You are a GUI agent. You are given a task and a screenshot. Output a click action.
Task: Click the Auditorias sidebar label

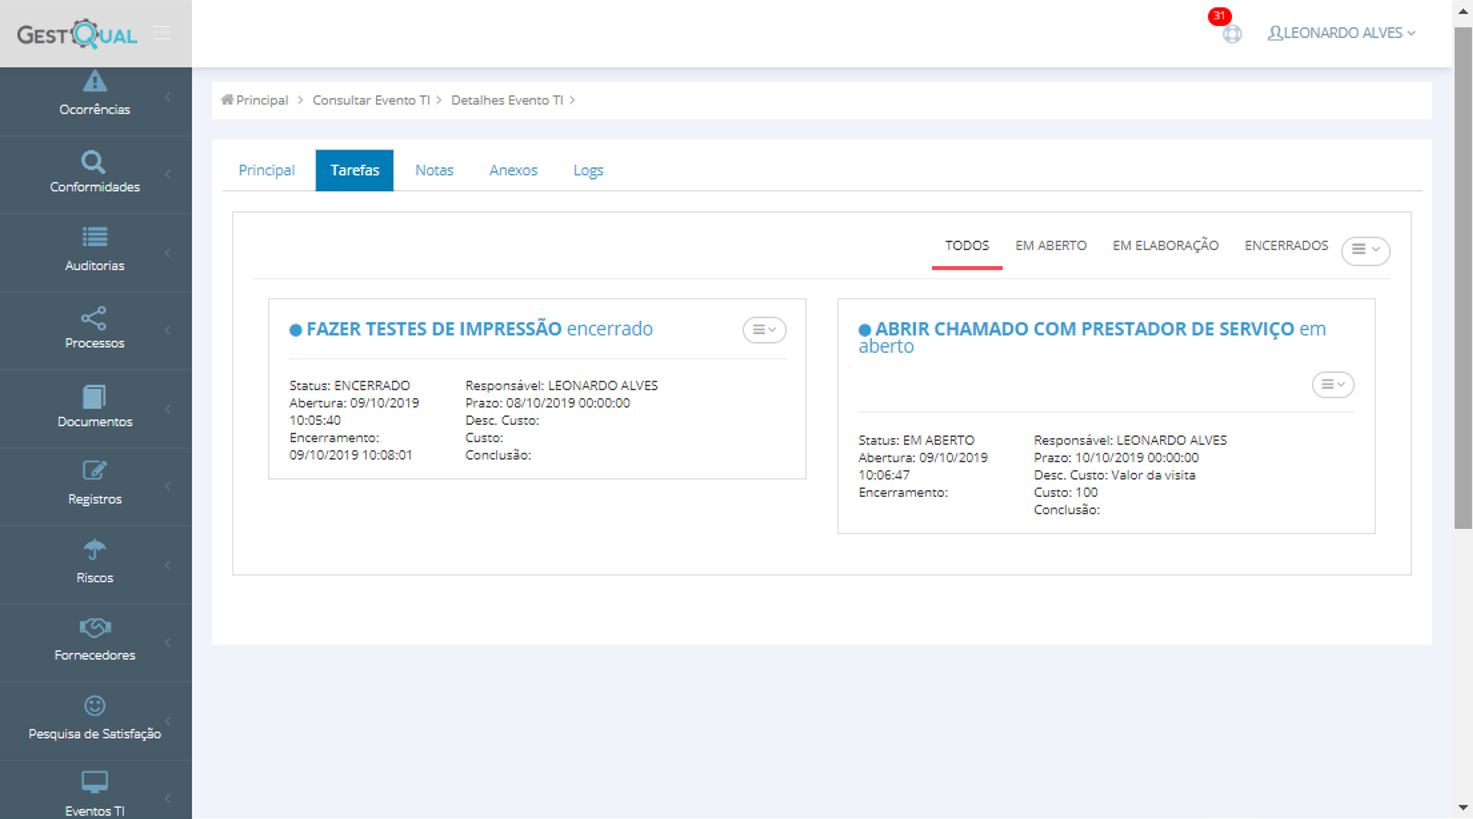(94, 265)
